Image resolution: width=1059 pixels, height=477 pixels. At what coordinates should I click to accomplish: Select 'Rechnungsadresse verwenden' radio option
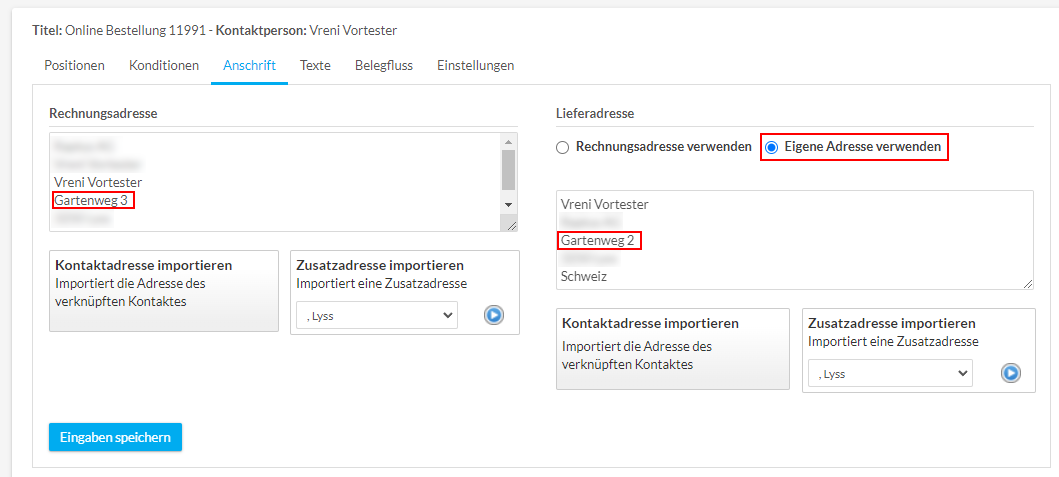(x=564, y=147)
